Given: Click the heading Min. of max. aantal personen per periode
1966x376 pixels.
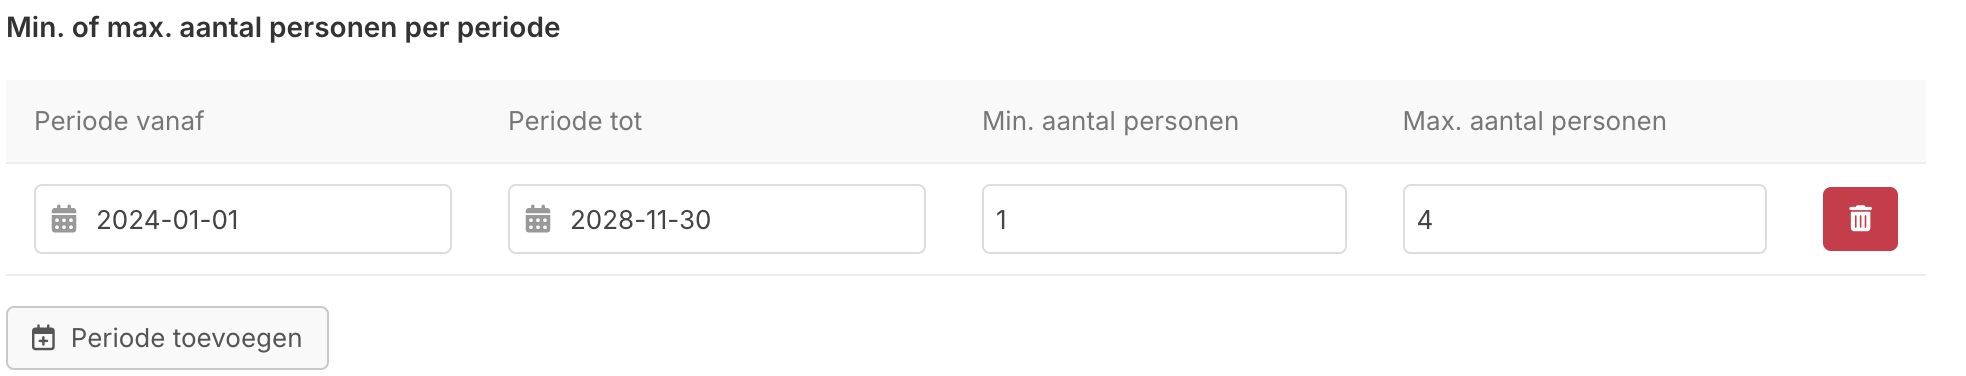Looking at the screenshot, I should (283, 27).
